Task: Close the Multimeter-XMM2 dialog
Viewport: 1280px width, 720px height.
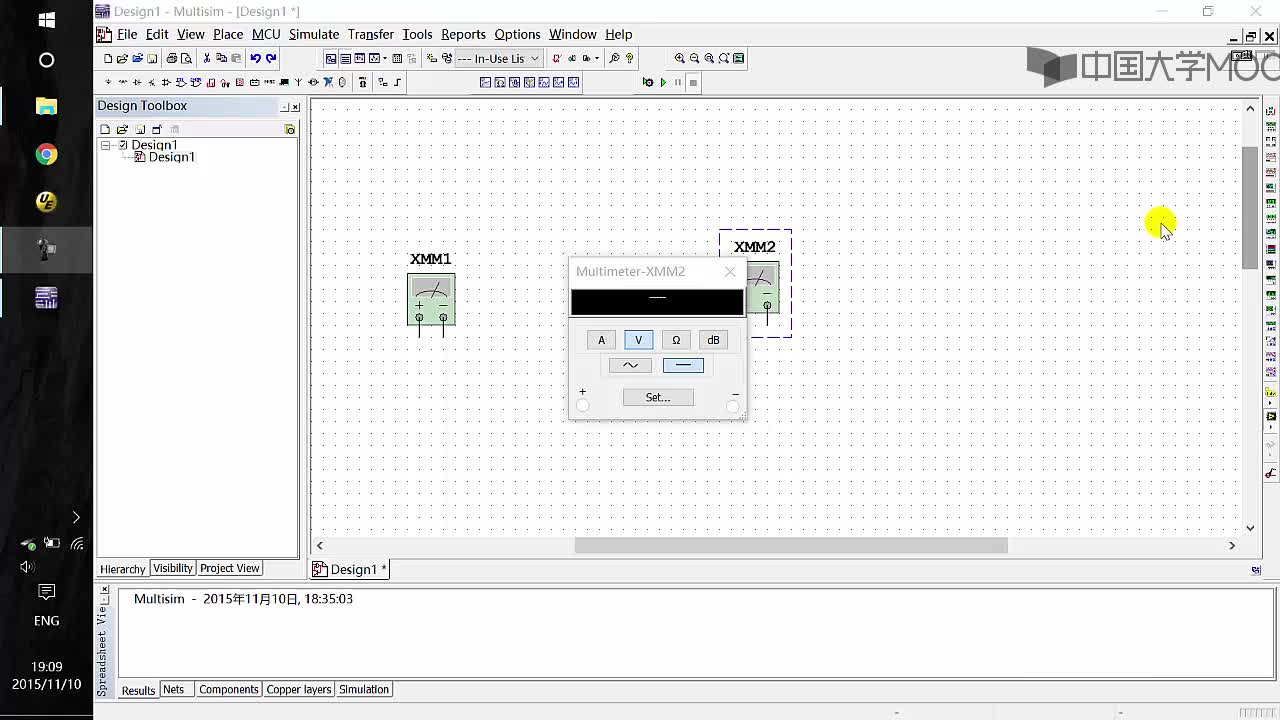Action: pyautogui.click(x=730, y=271)
